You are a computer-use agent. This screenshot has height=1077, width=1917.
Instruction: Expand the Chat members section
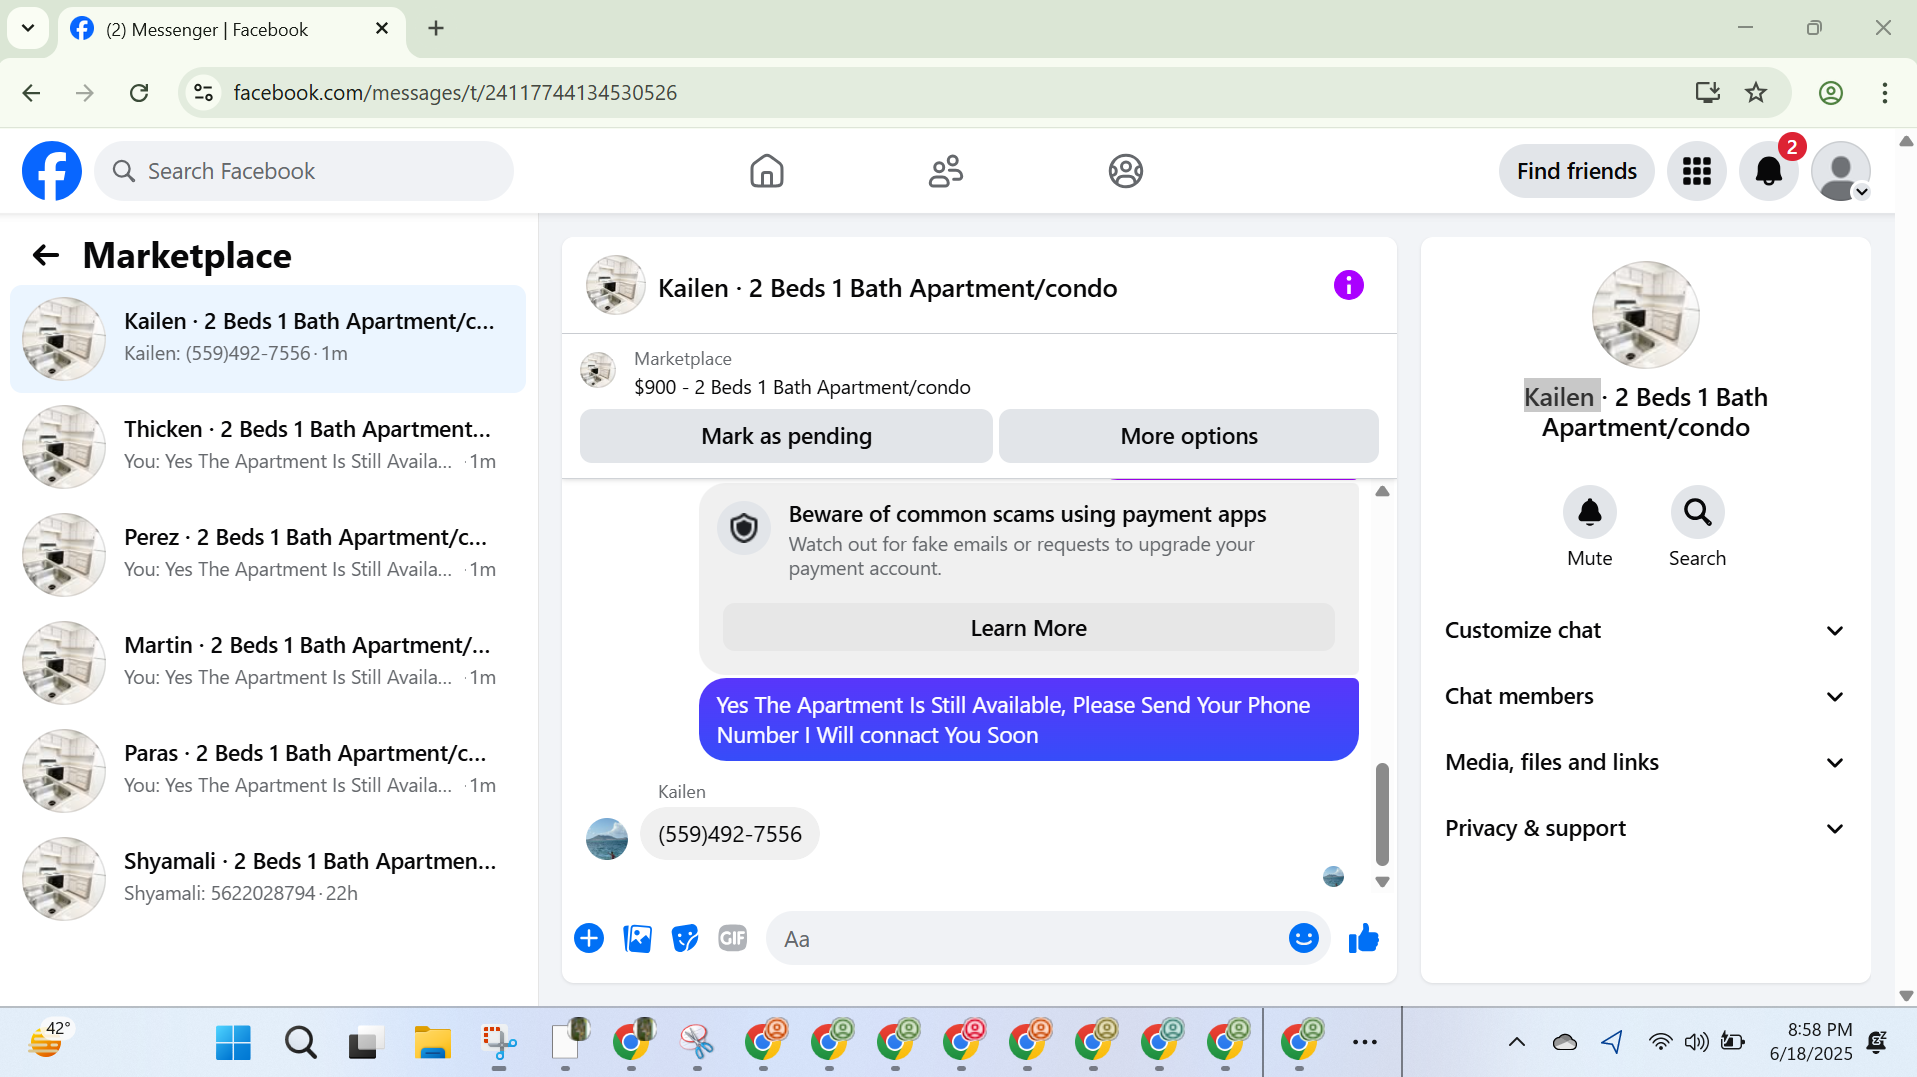(1646, 696)
